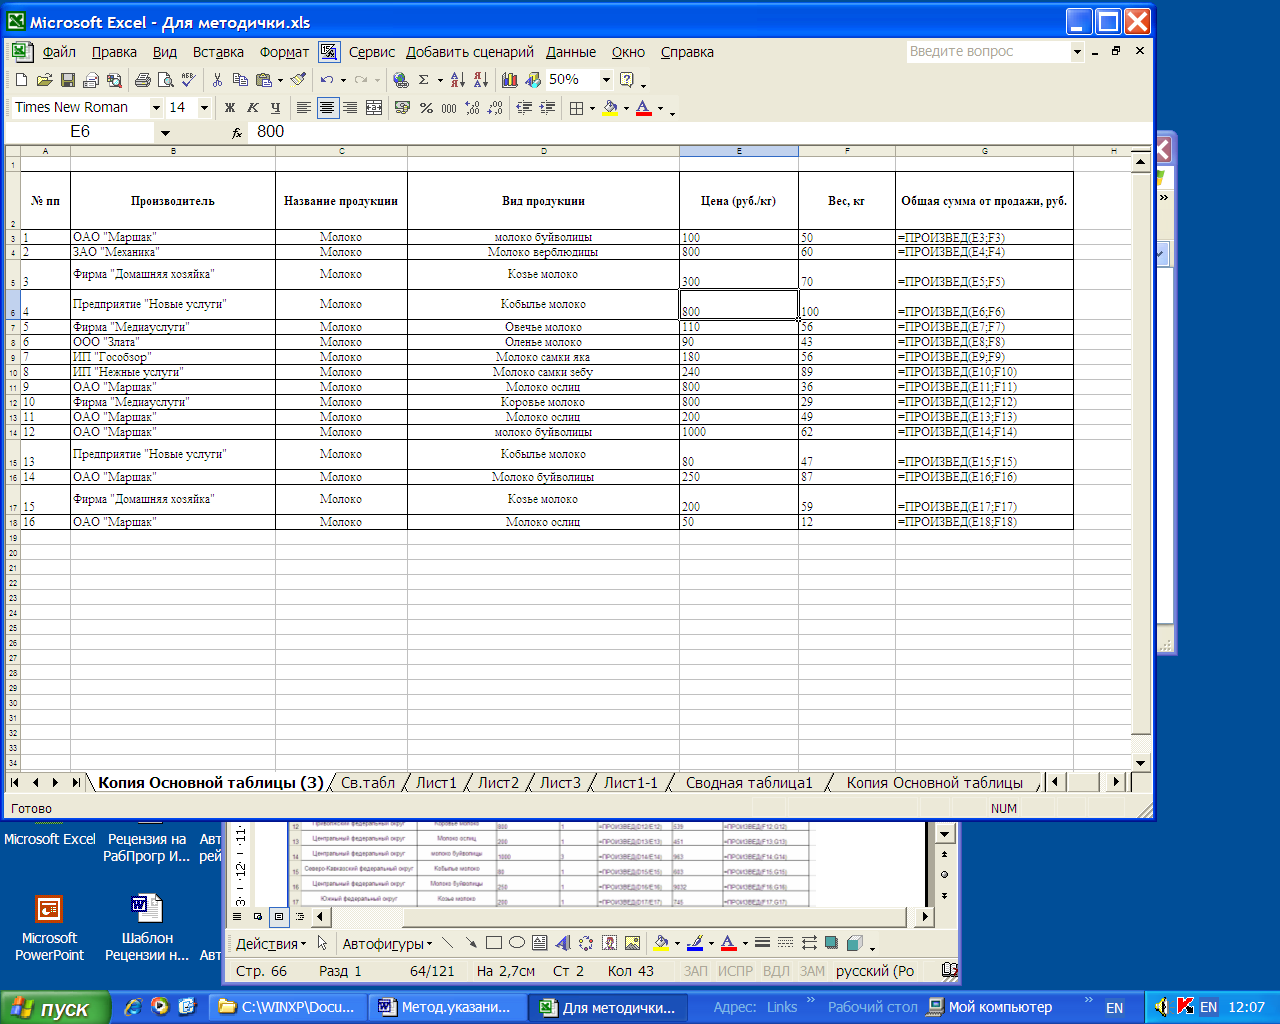
Task: Expand the Name Box dropdown arrow
Action: pos(165,132)
